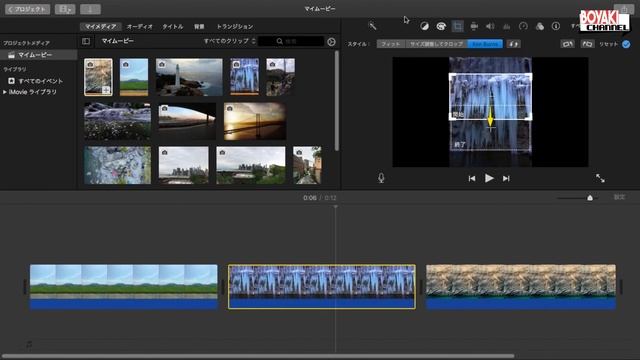
Task: Click the voiceover microphone icon
Action: click(x=381, y=178)
